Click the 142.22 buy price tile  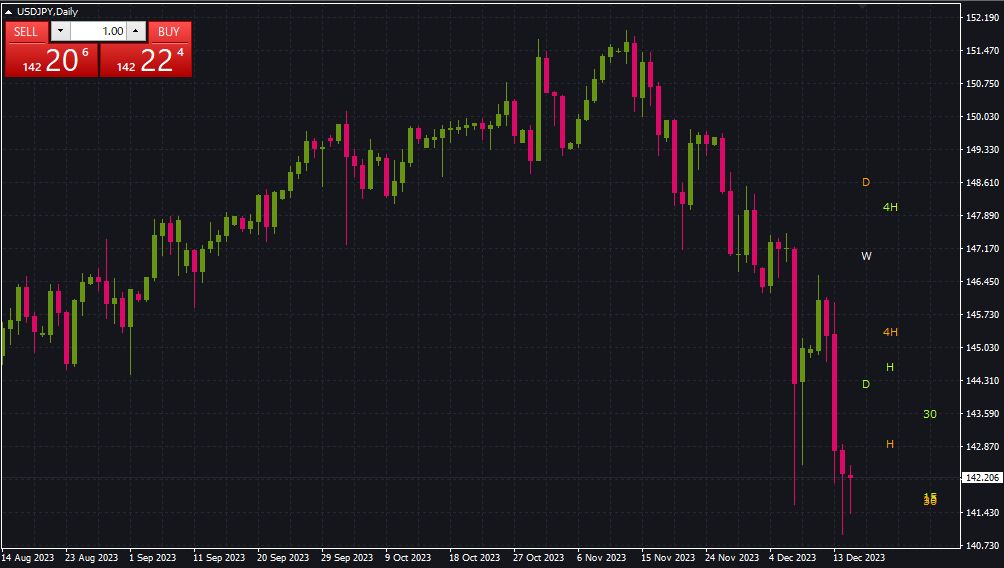tap(144, 60)
